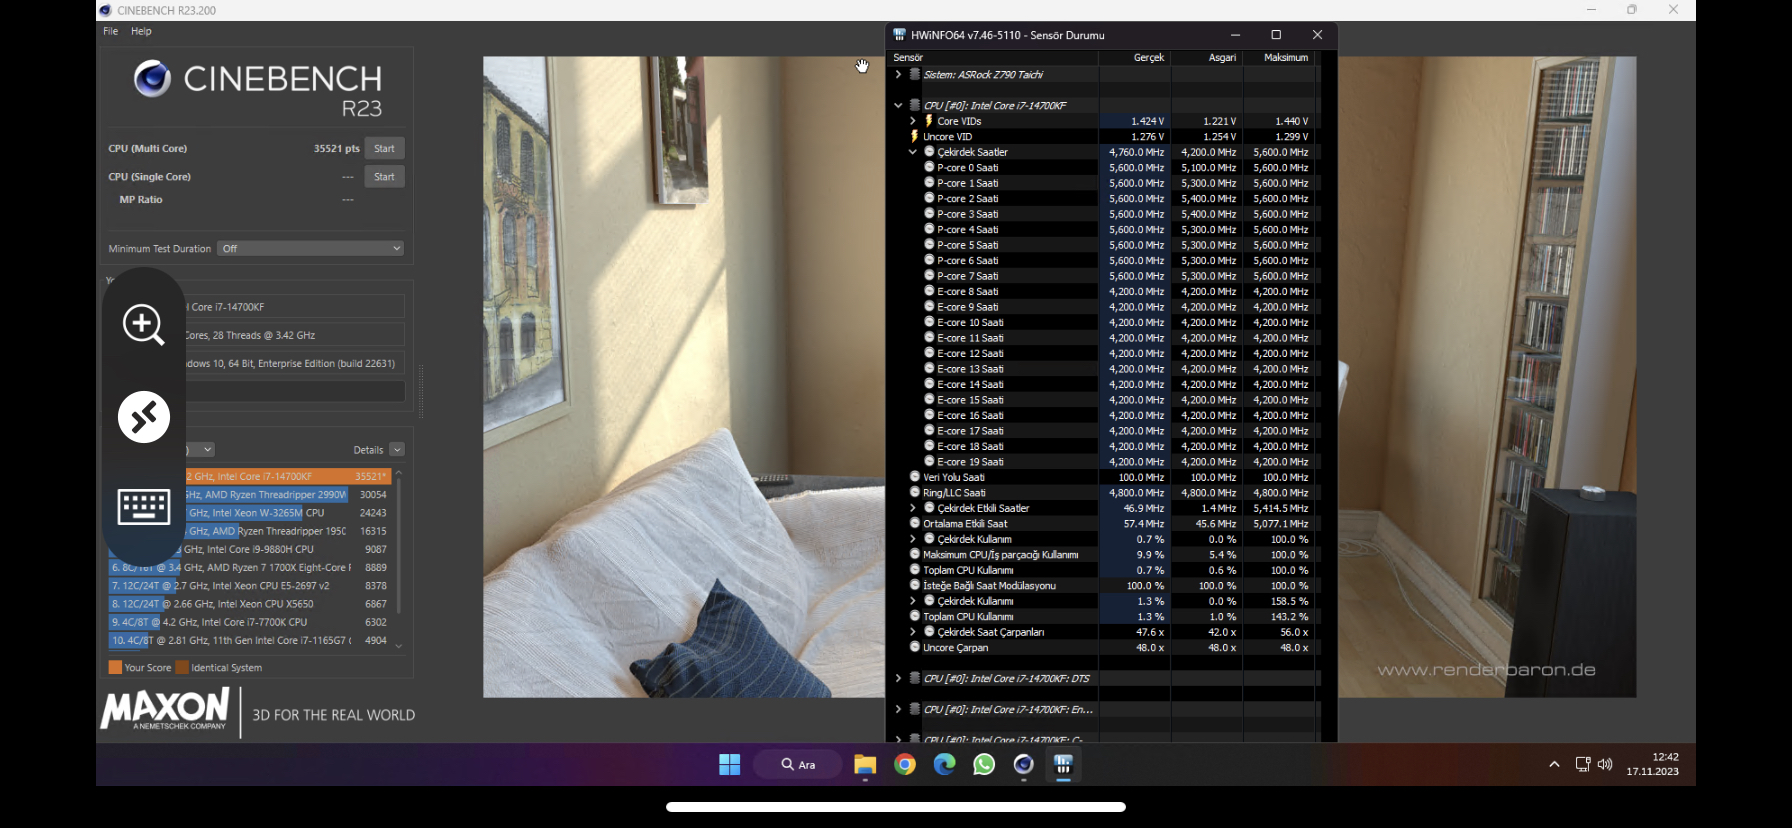1792x828 pixels.
Task: Collapse the Çekirdek Saatler group
Action: 912,152
